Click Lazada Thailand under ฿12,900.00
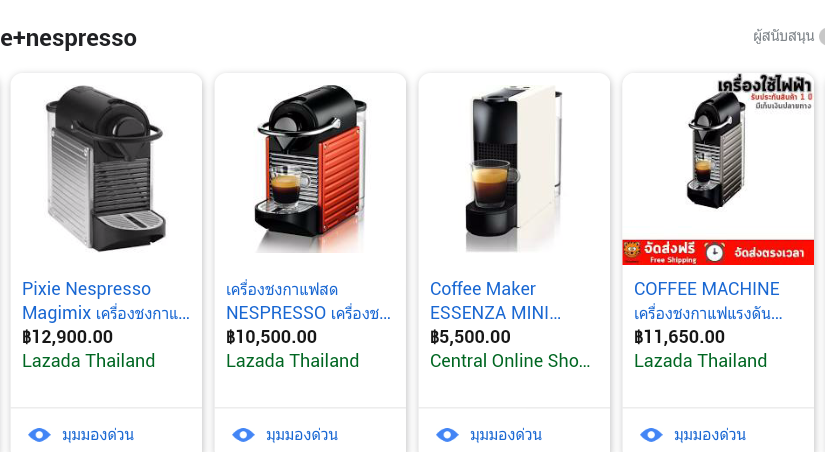 (x=88, y=361)
